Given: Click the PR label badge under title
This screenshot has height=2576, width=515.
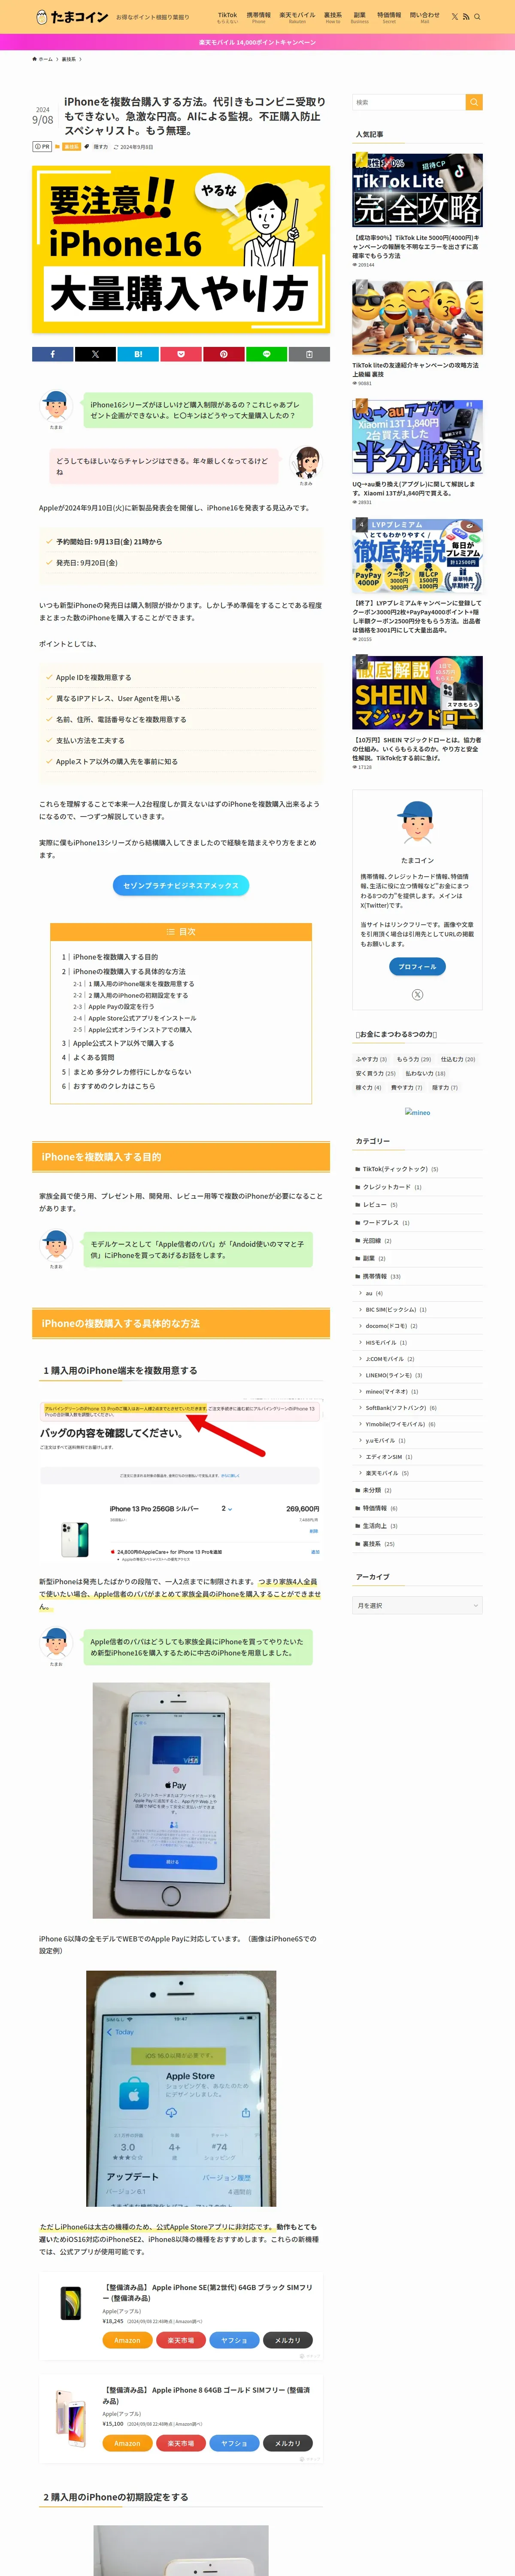Looking at the screenshot, I should 42,147.
